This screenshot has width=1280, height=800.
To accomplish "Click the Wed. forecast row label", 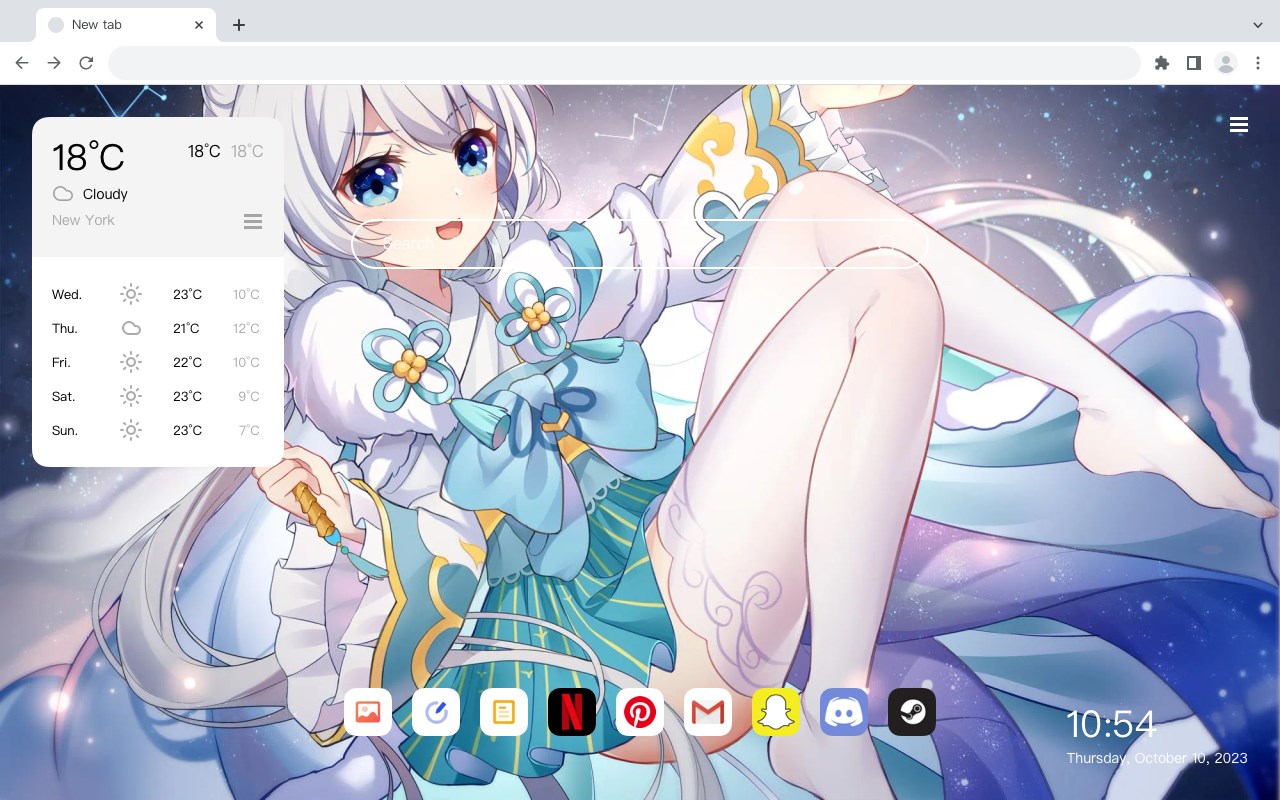I will (x=67, y=295).
